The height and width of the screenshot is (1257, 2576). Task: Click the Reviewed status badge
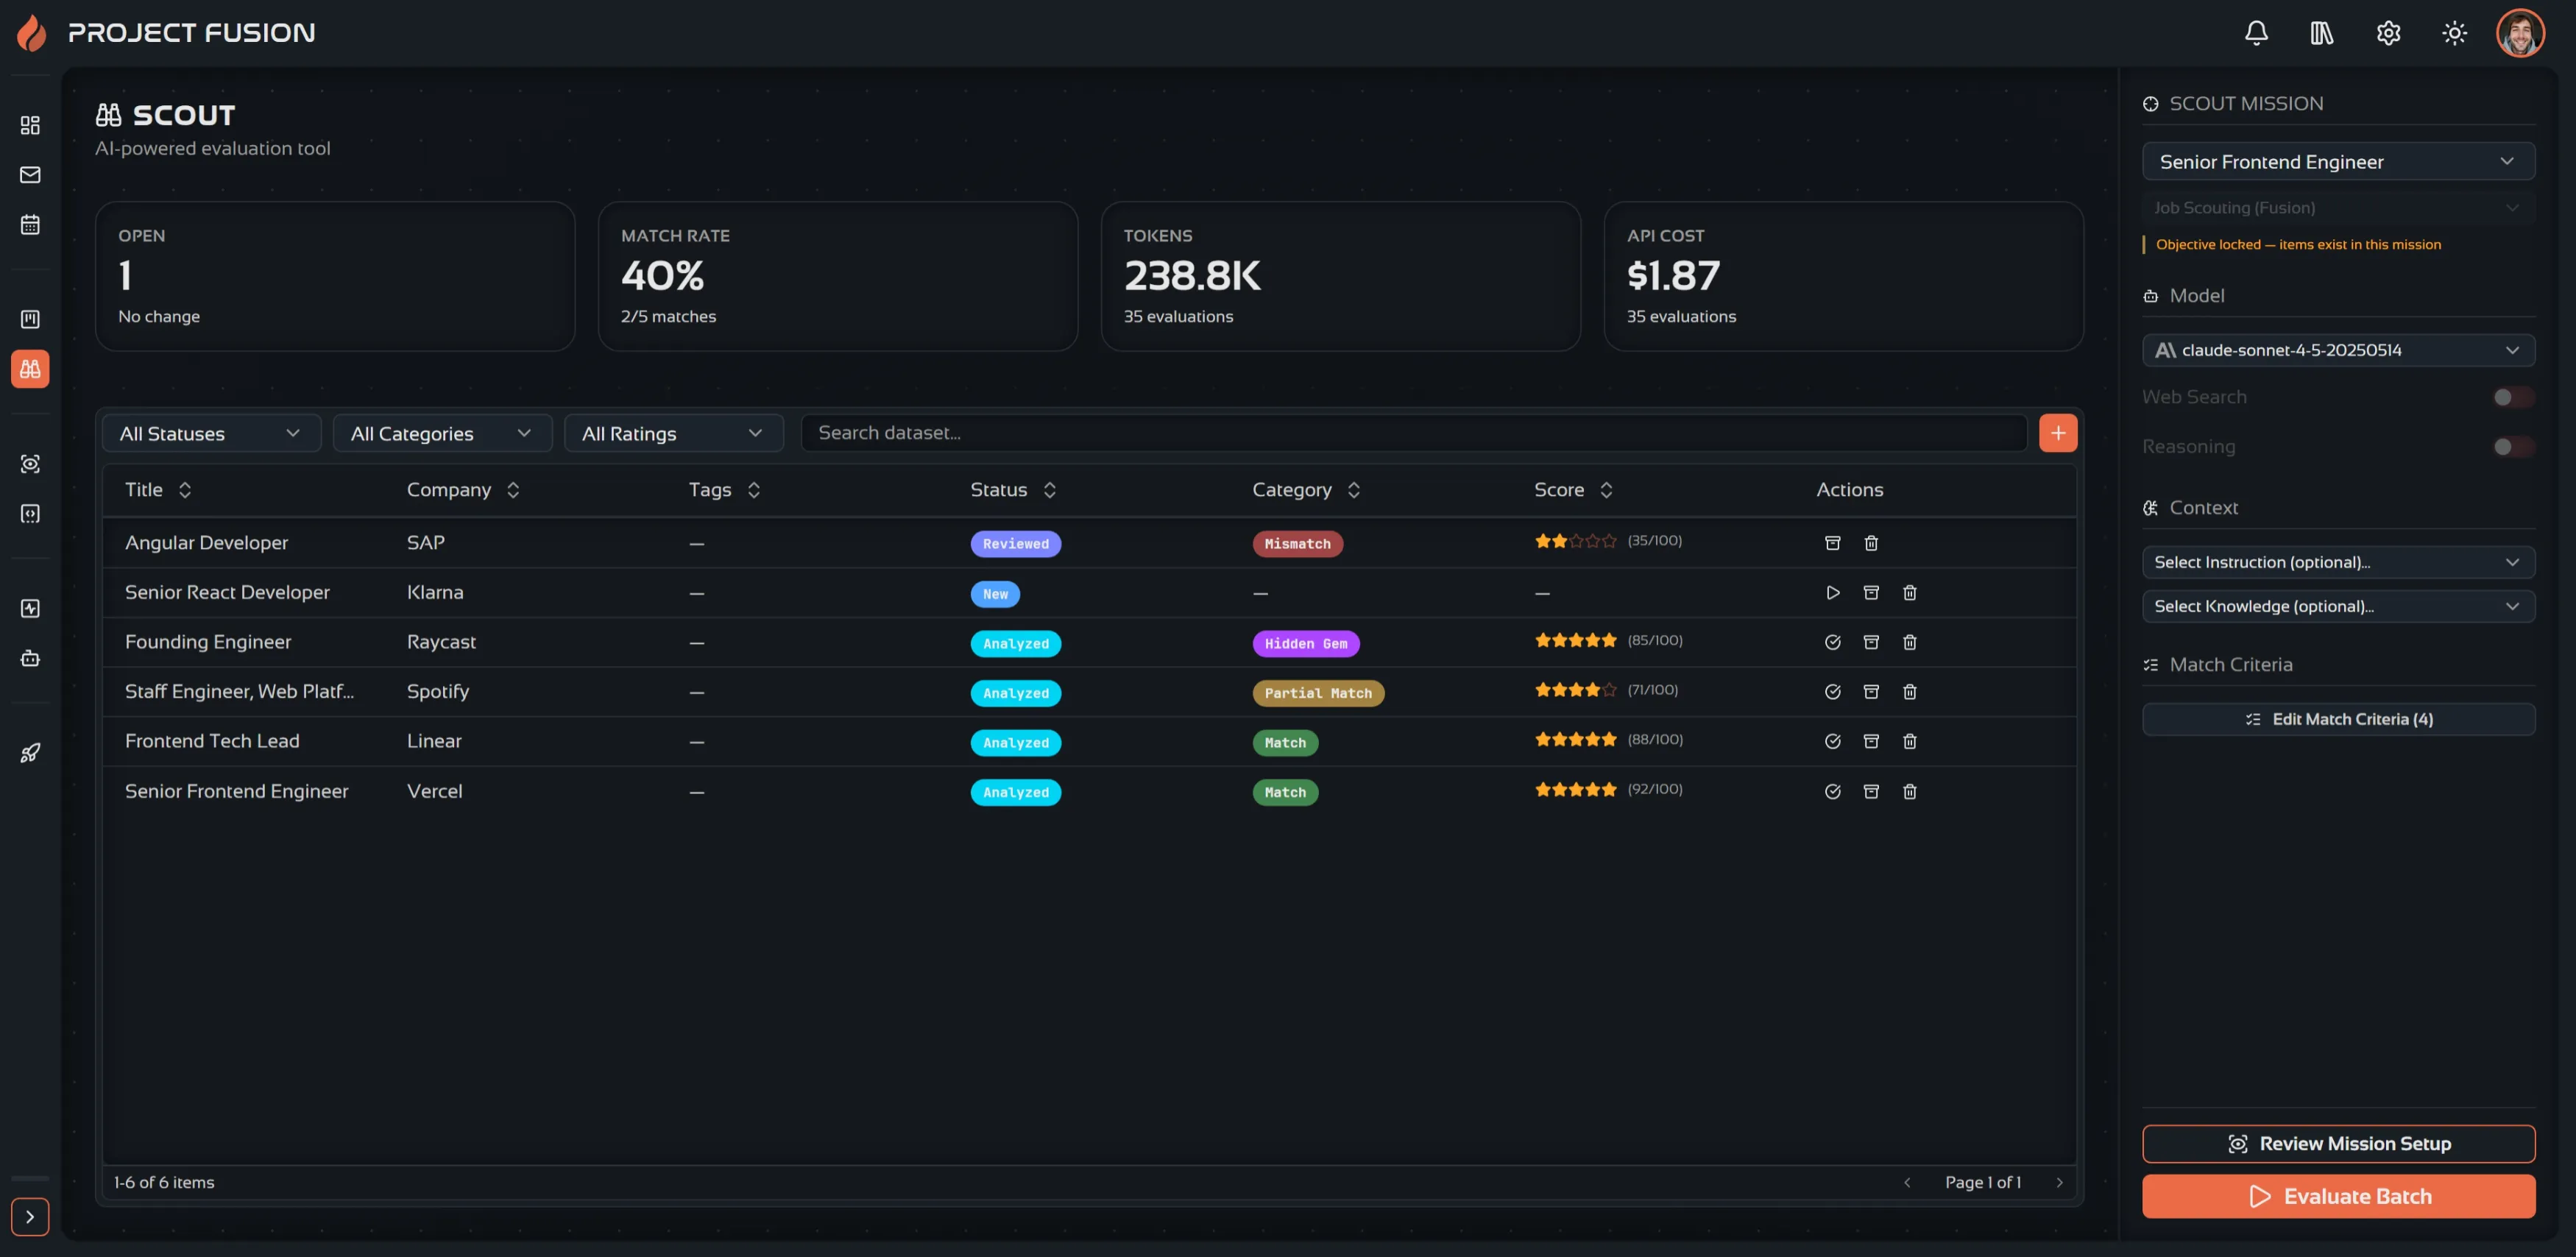pos(1015,544)
